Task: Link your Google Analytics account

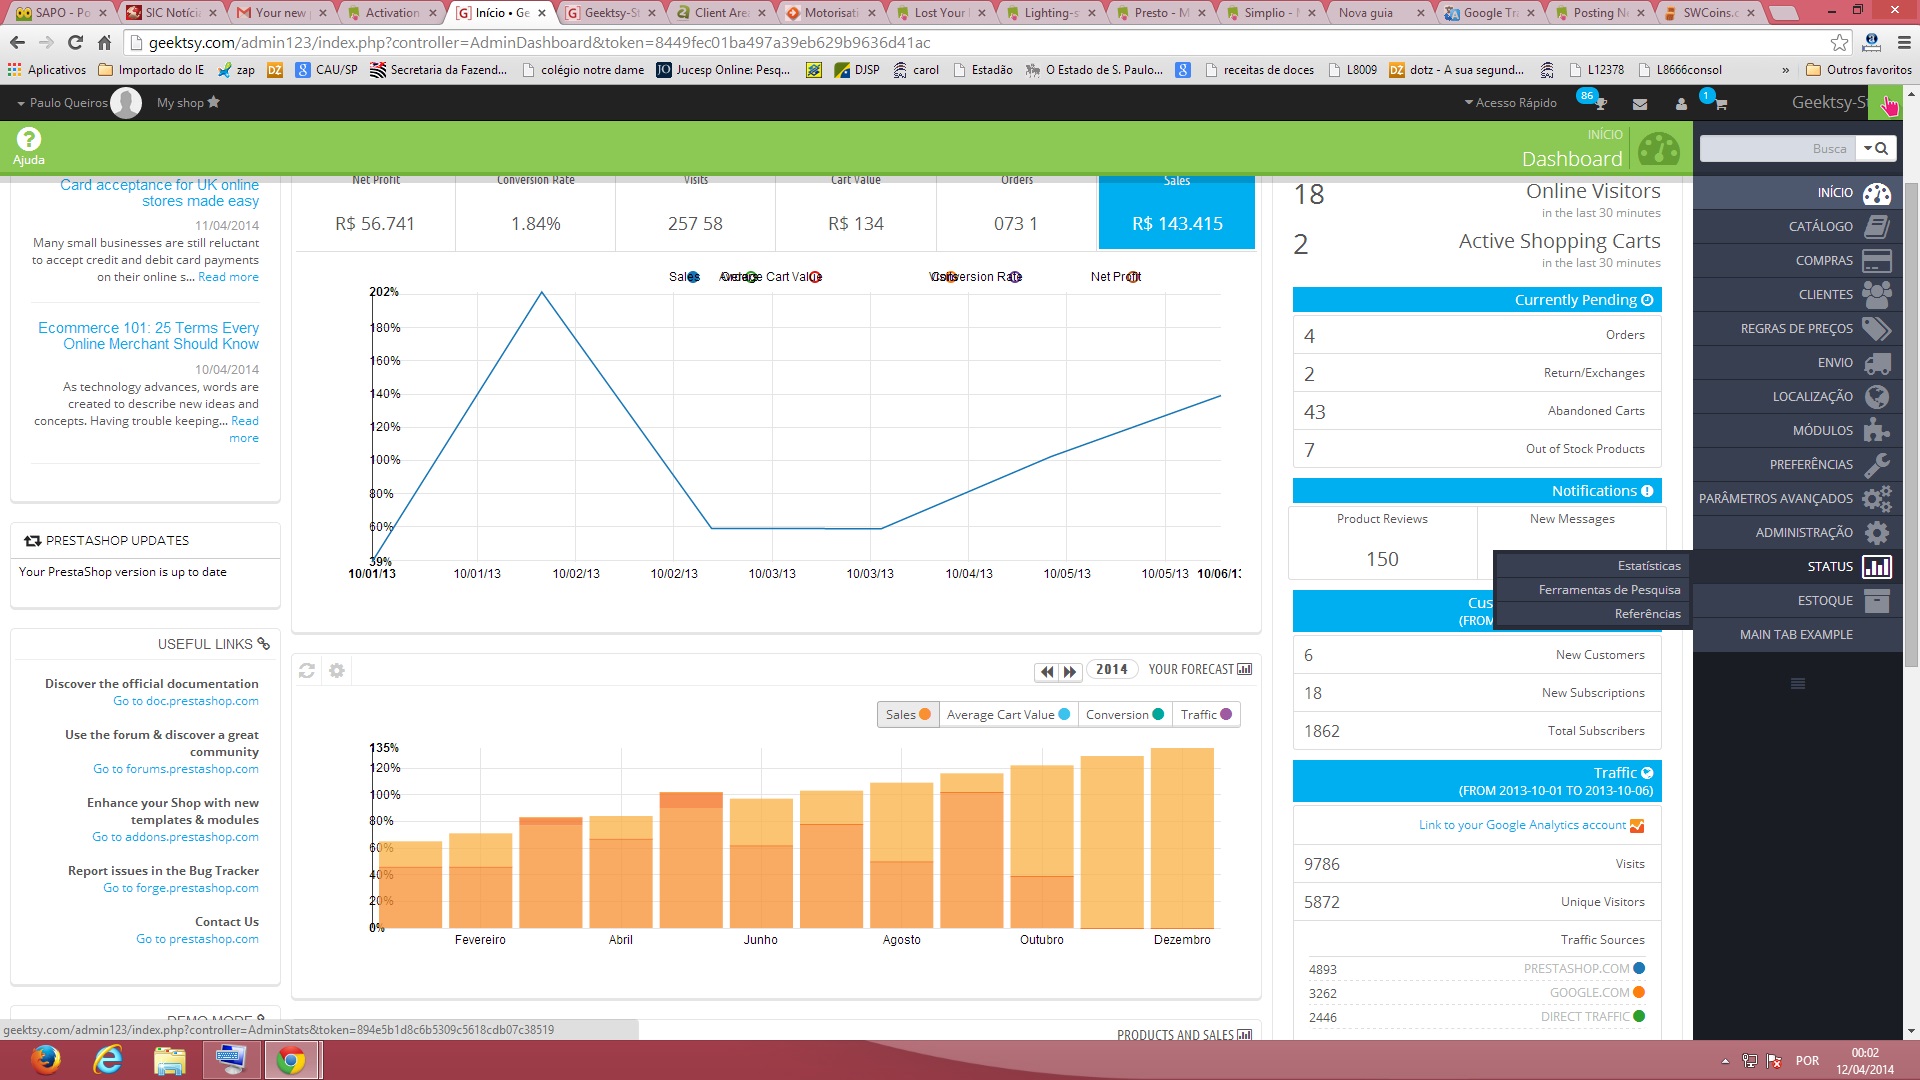Action: click(x=1522, y=825)
